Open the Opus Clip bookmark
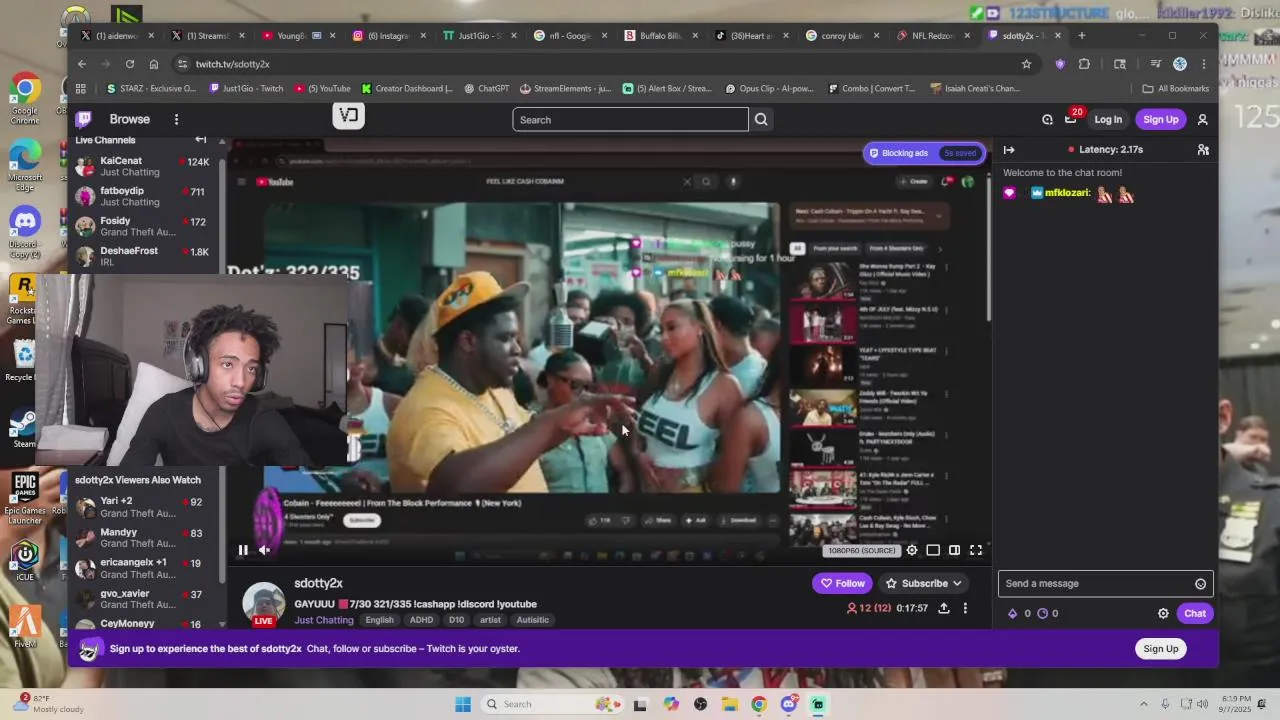The image size is (1280, 720). (769, 88)
